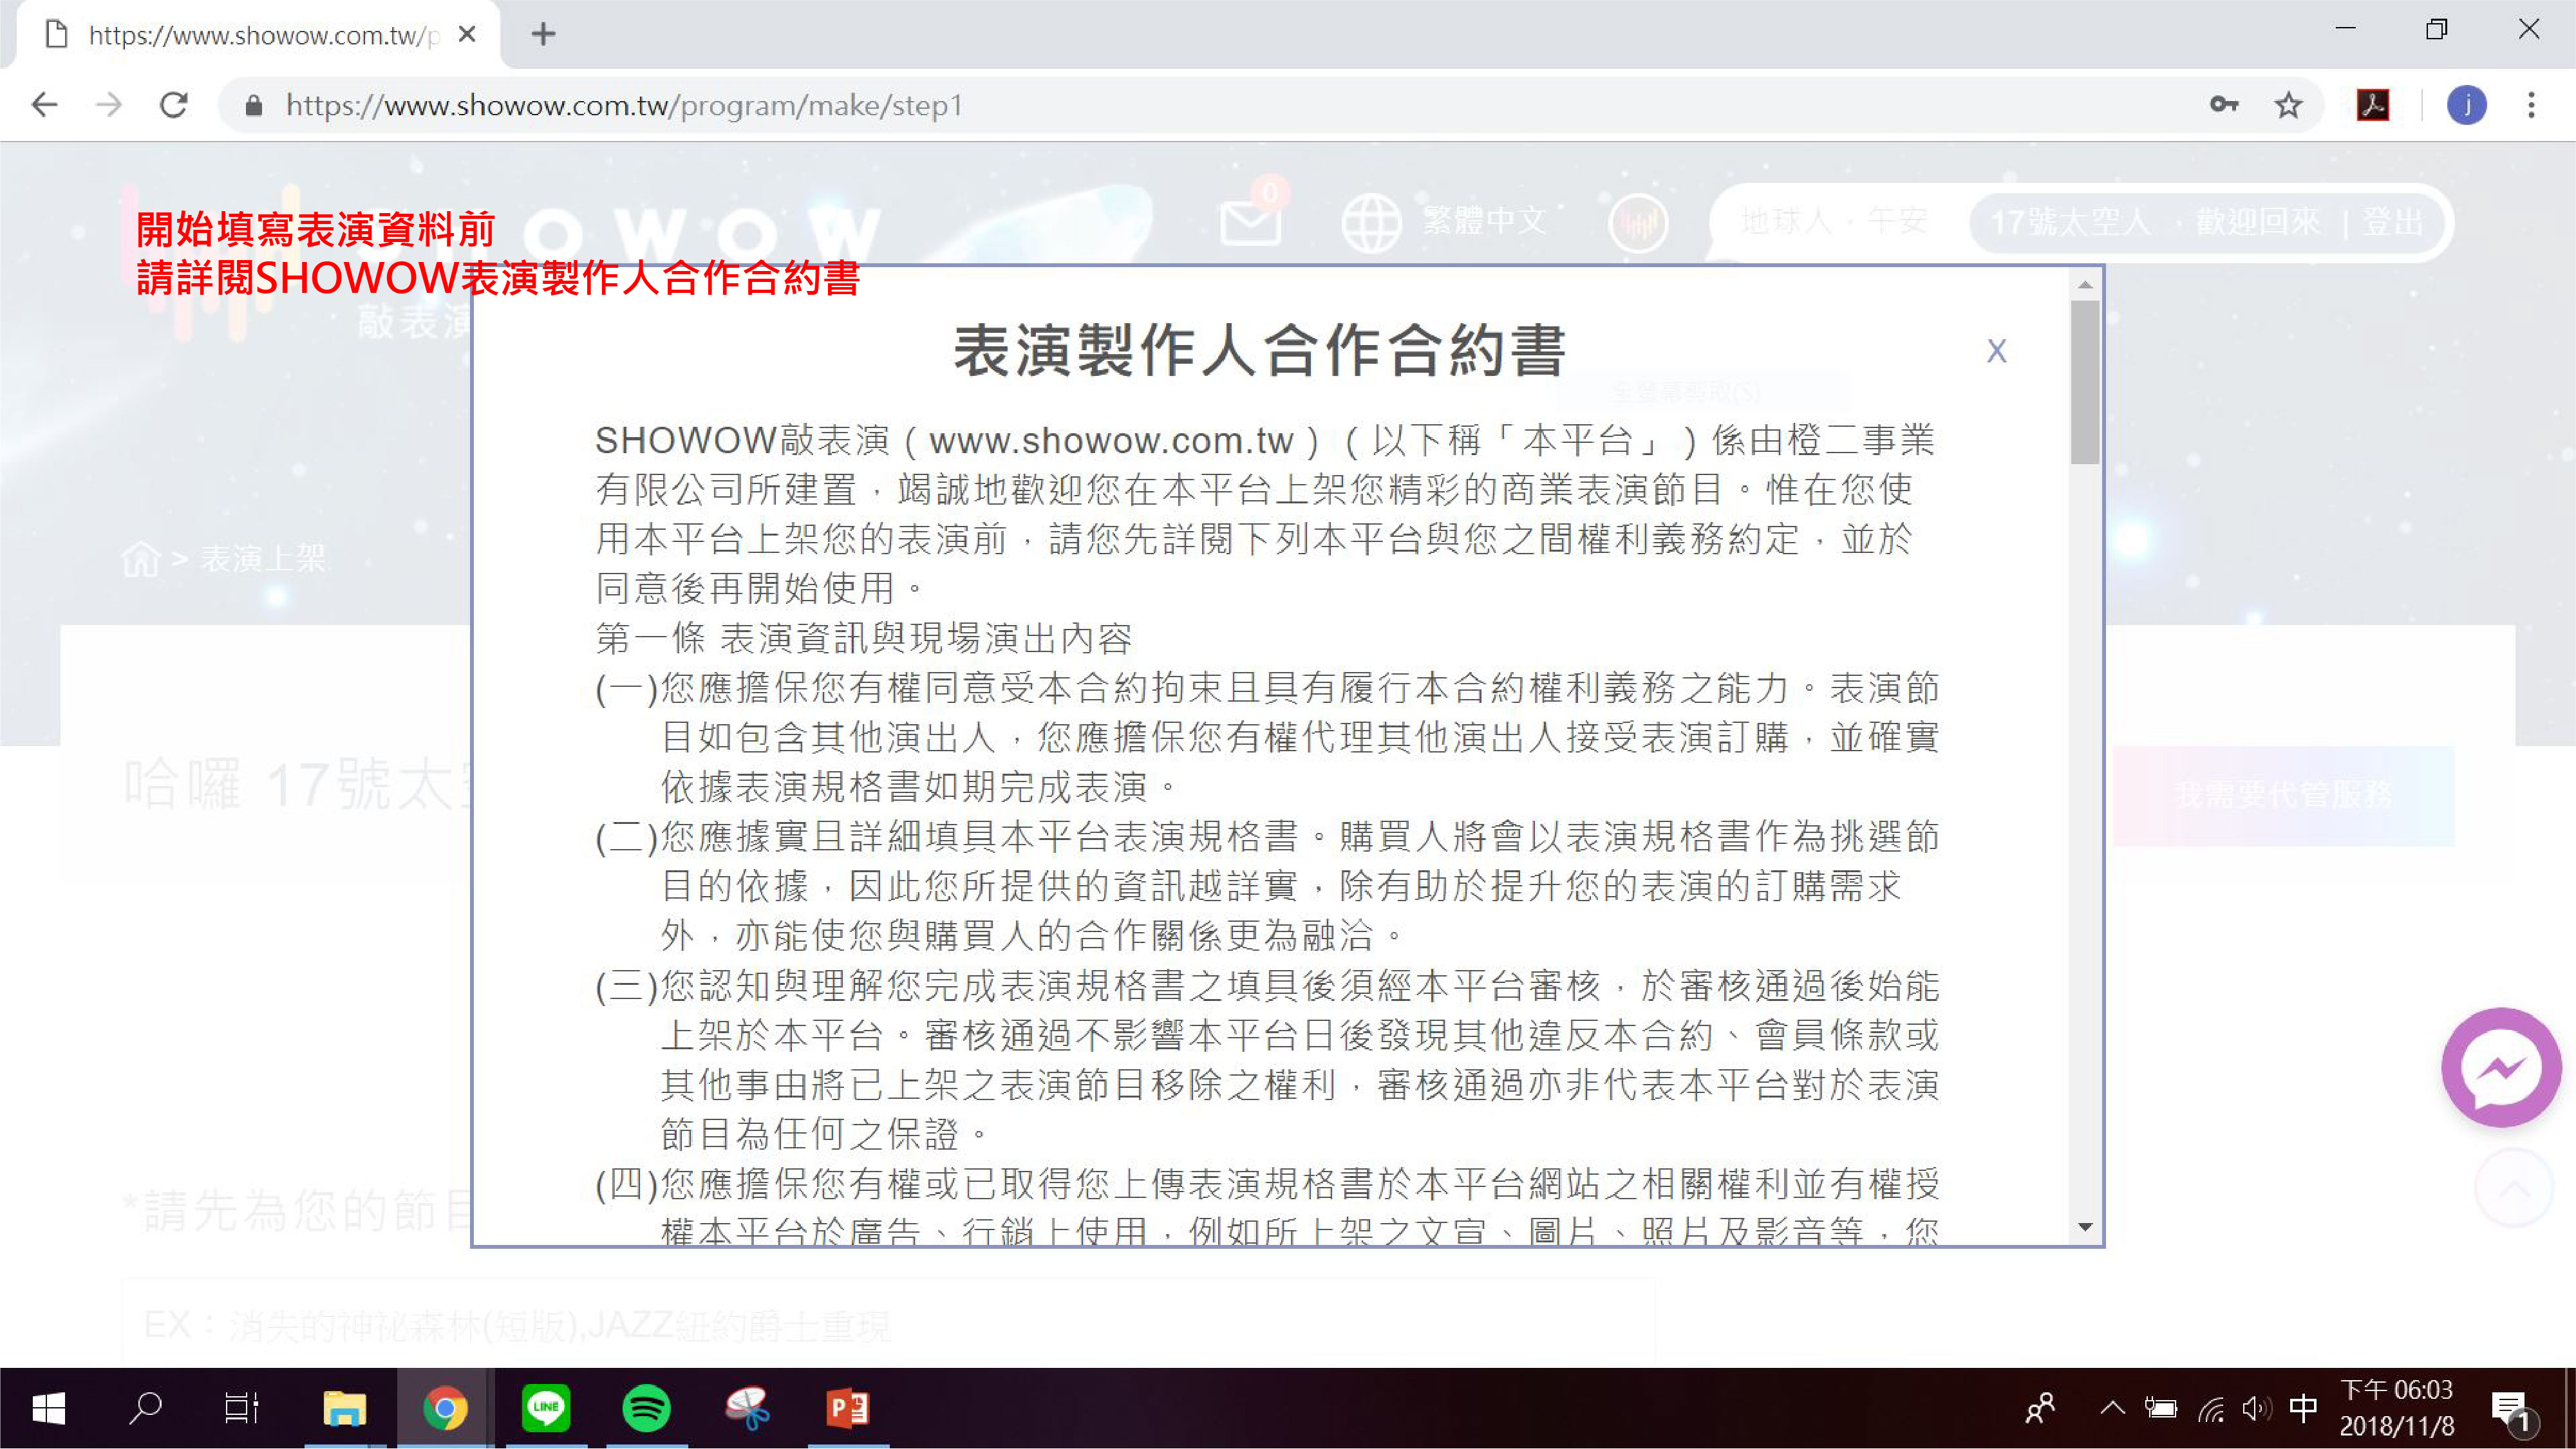Click the heading 第一條 表演資訊與現場演出內容
The image size is (2576, 1449).
coord(864,638)
